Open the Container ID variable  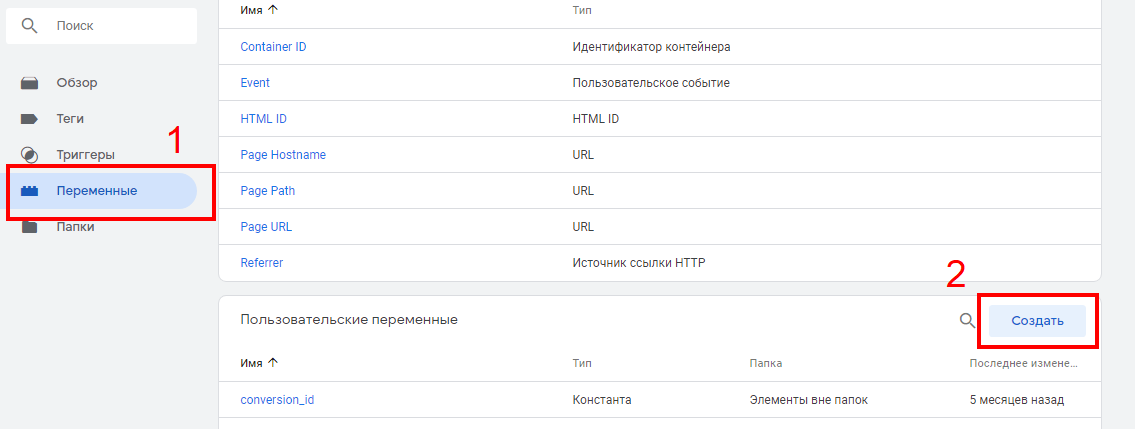(273, 47)
